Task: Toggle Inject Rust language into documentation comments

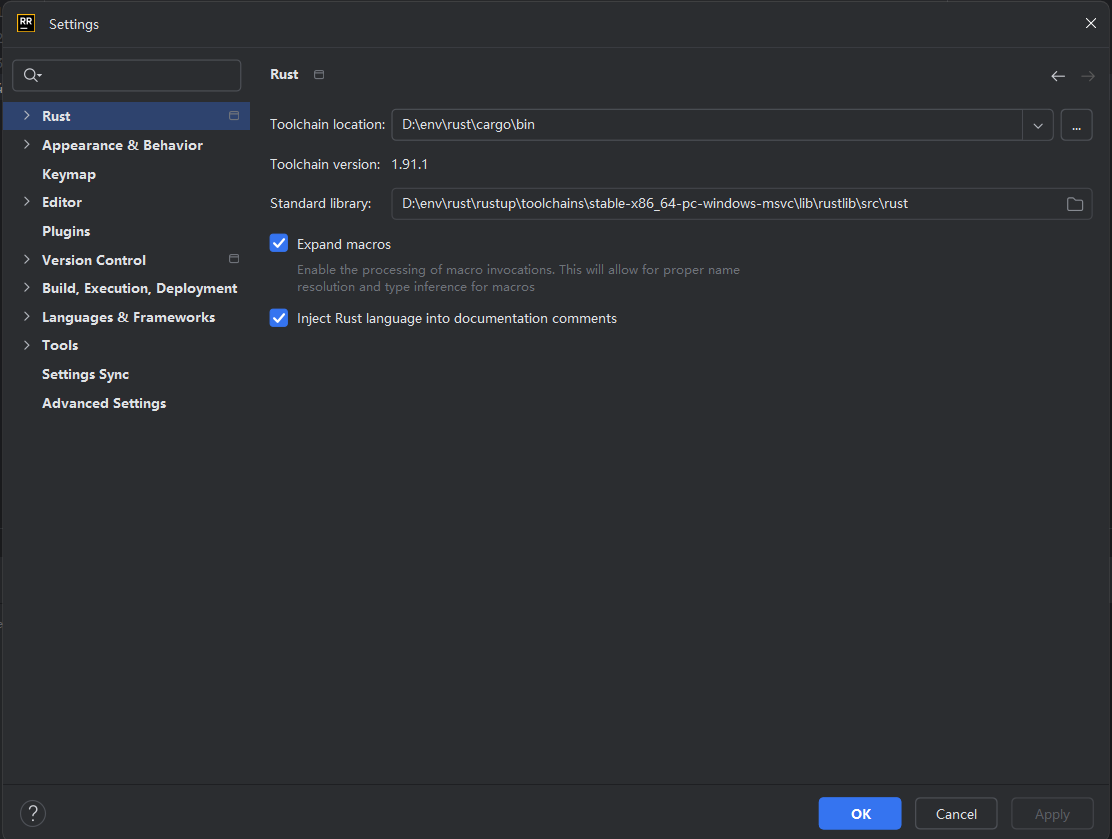Action: click(279, 318)
